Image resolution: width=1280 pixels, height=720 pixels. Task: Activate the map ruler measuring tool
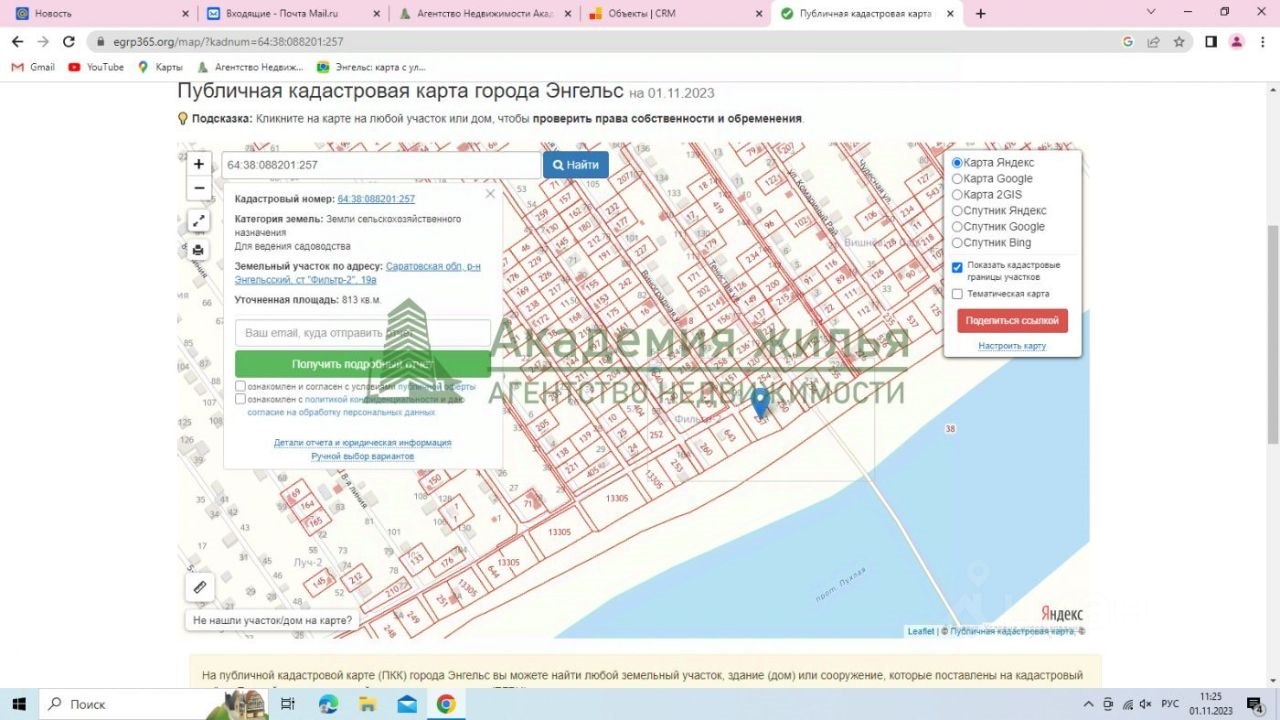tap(200, 587)
